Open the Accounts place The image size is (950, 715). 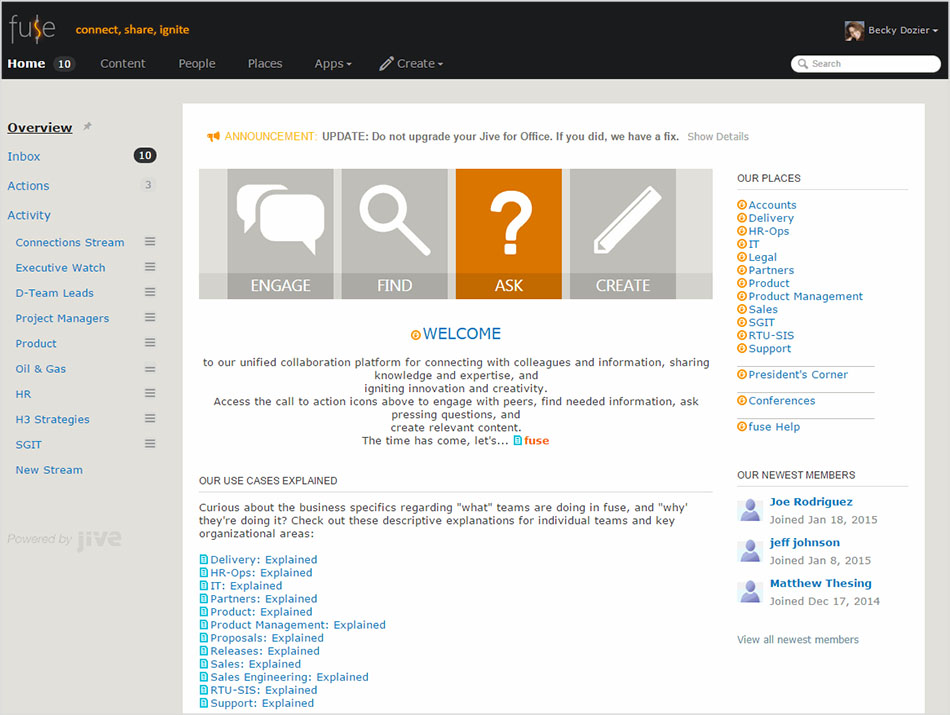(x=772, y=205)
